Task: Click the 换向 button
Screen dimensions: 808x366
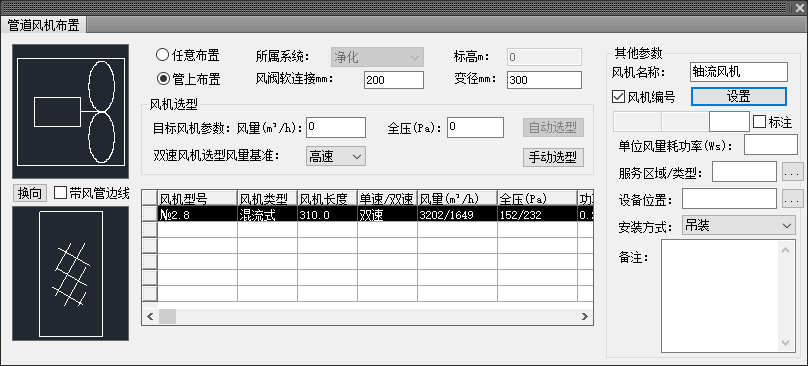Action: pyautogui.click(x=29, y=193)
